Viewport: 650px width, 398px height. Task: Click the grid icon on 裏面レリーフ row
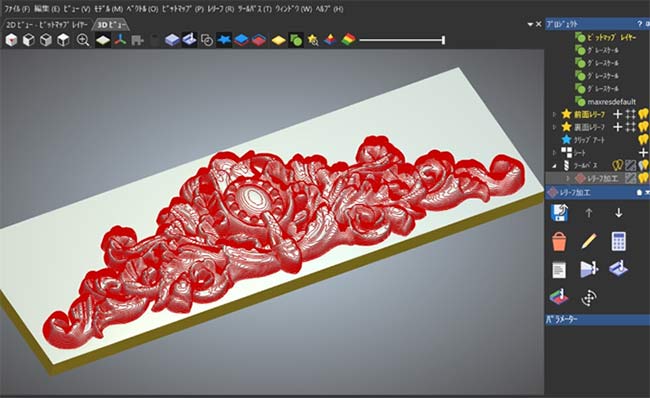(x=631, y=127)
